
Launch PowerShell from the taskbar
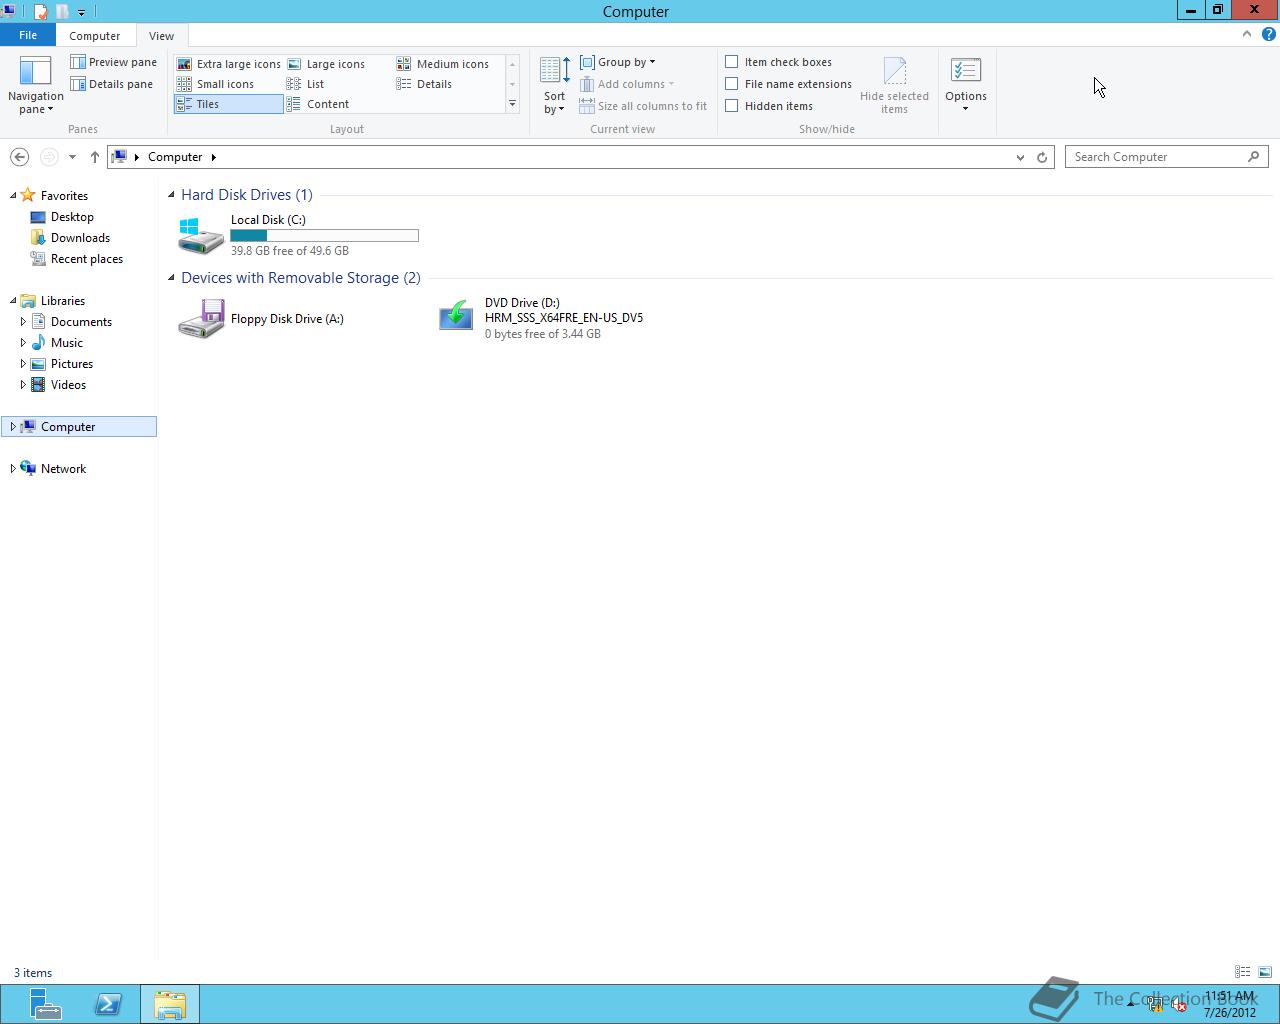(108, 1004)
